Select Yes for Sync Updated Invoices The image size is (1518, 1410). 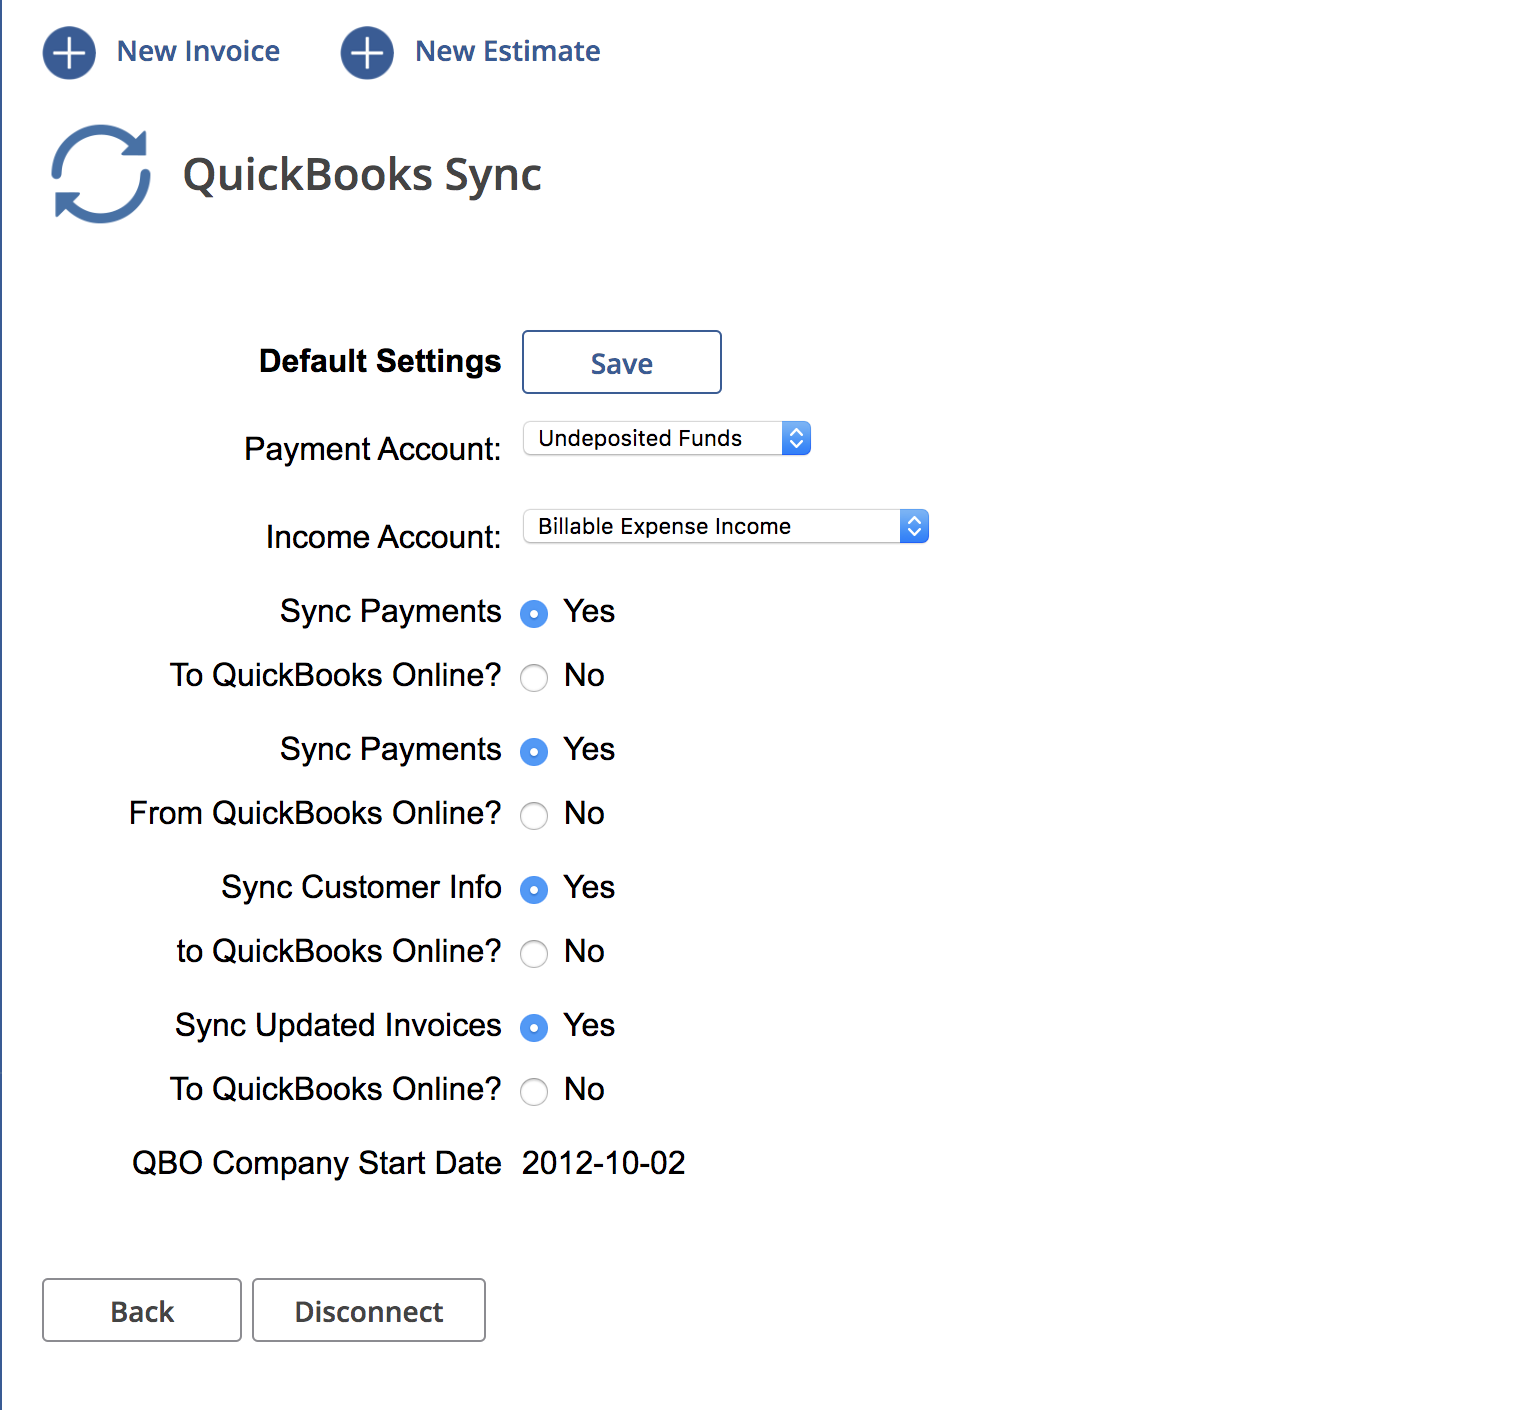(x=534, y=1028)
